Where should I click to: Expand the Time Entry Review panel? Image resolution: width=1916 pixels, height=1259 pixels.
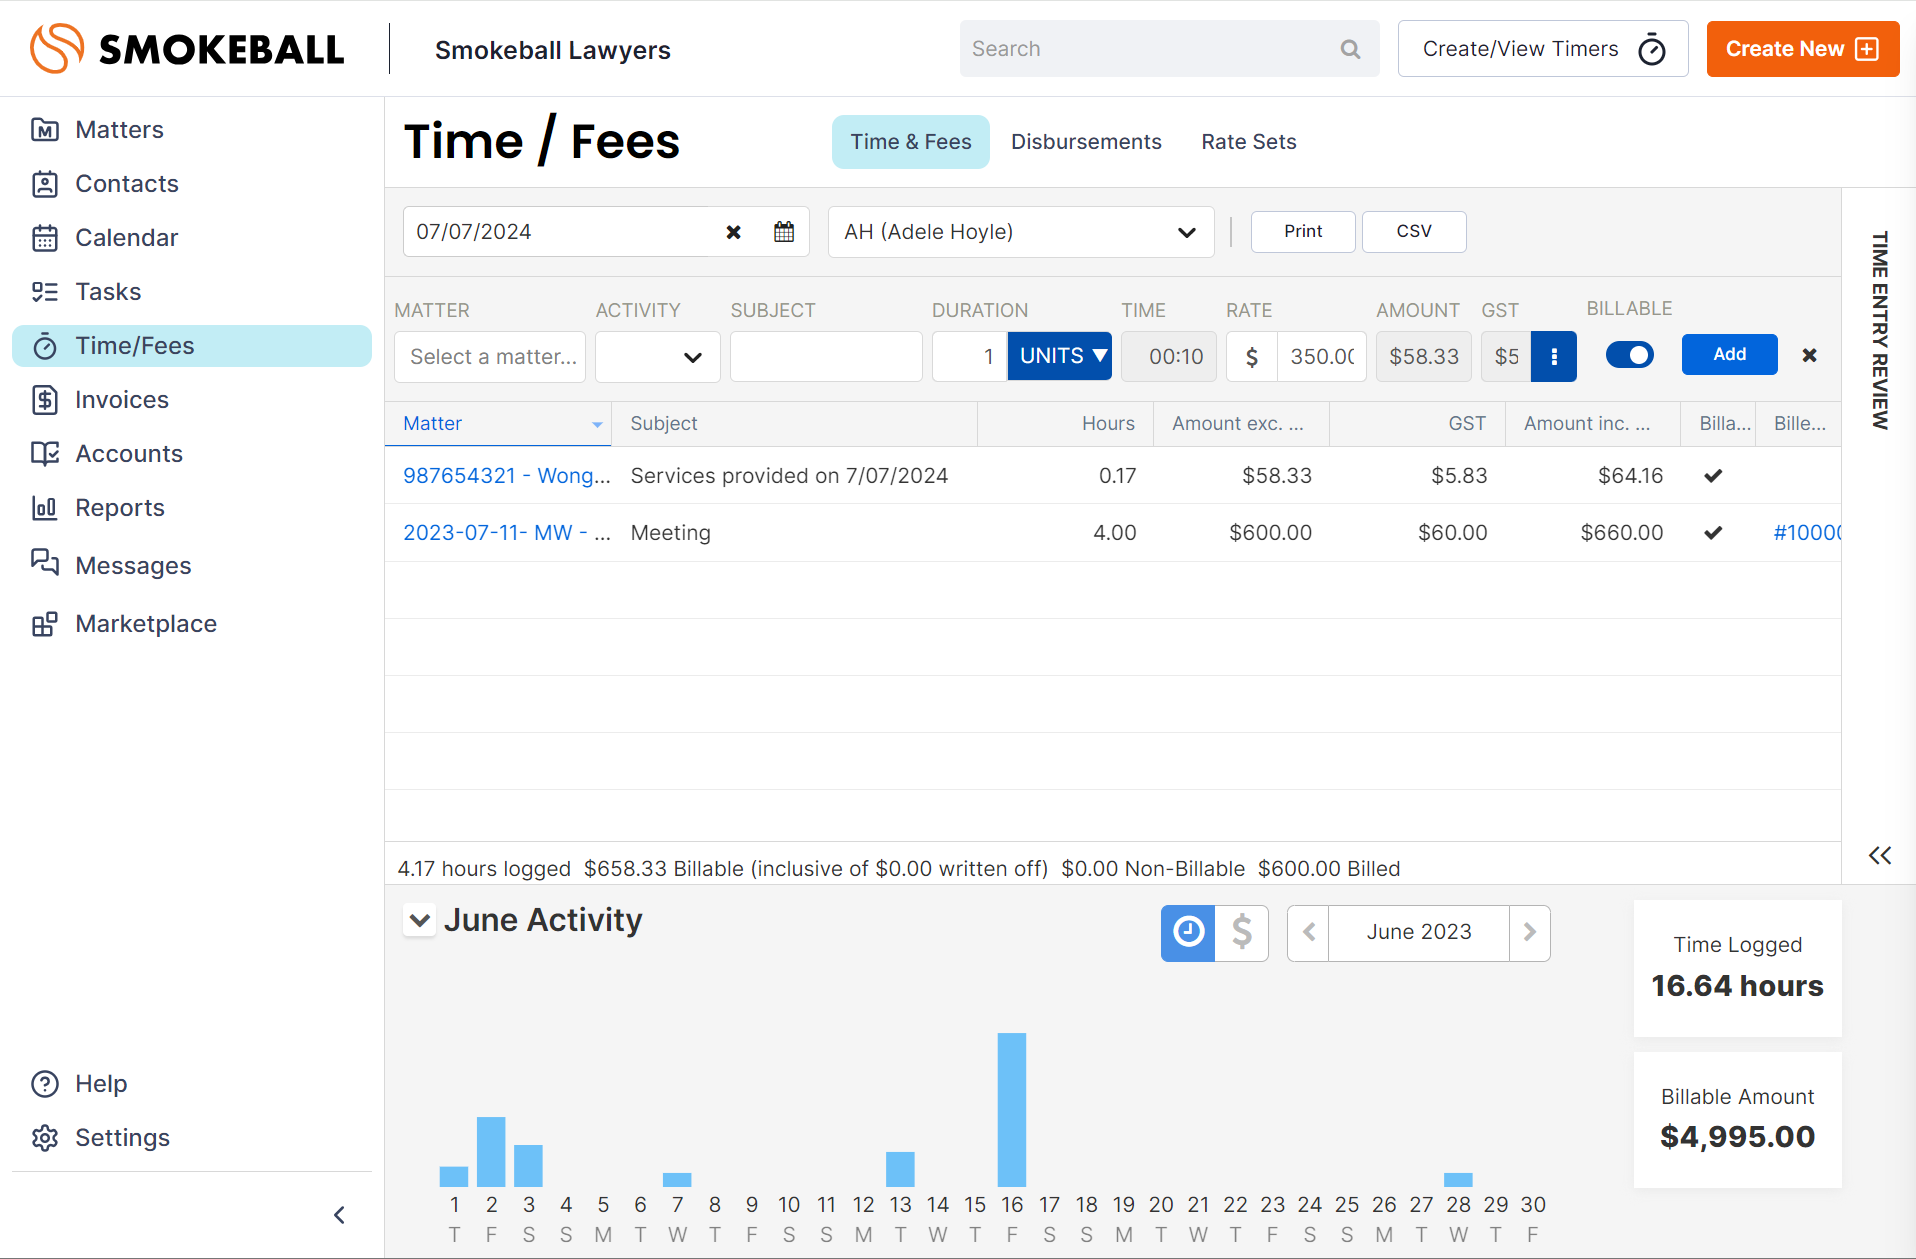click(x=1880, y=855)
